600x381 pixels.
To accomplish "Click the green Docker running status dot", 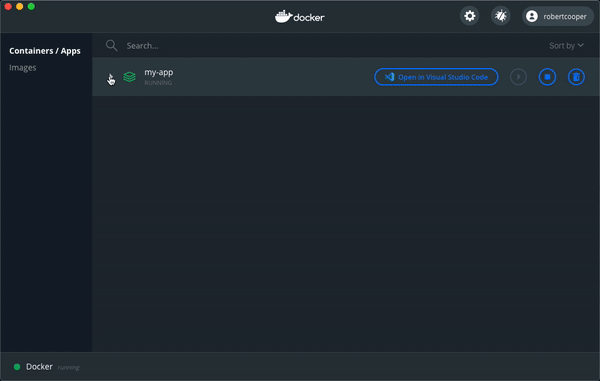I will point(17,367).
